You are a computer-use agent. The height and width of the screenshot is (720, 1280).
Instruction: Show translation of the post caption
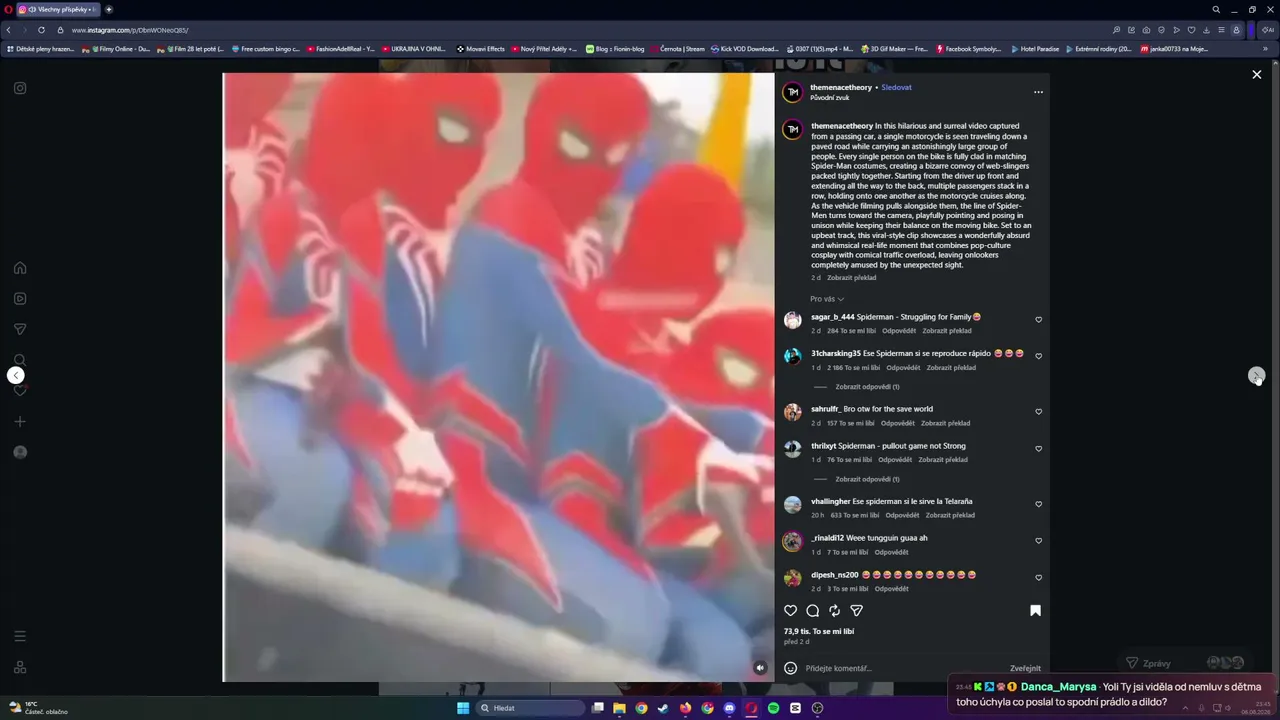pos(852,278)
